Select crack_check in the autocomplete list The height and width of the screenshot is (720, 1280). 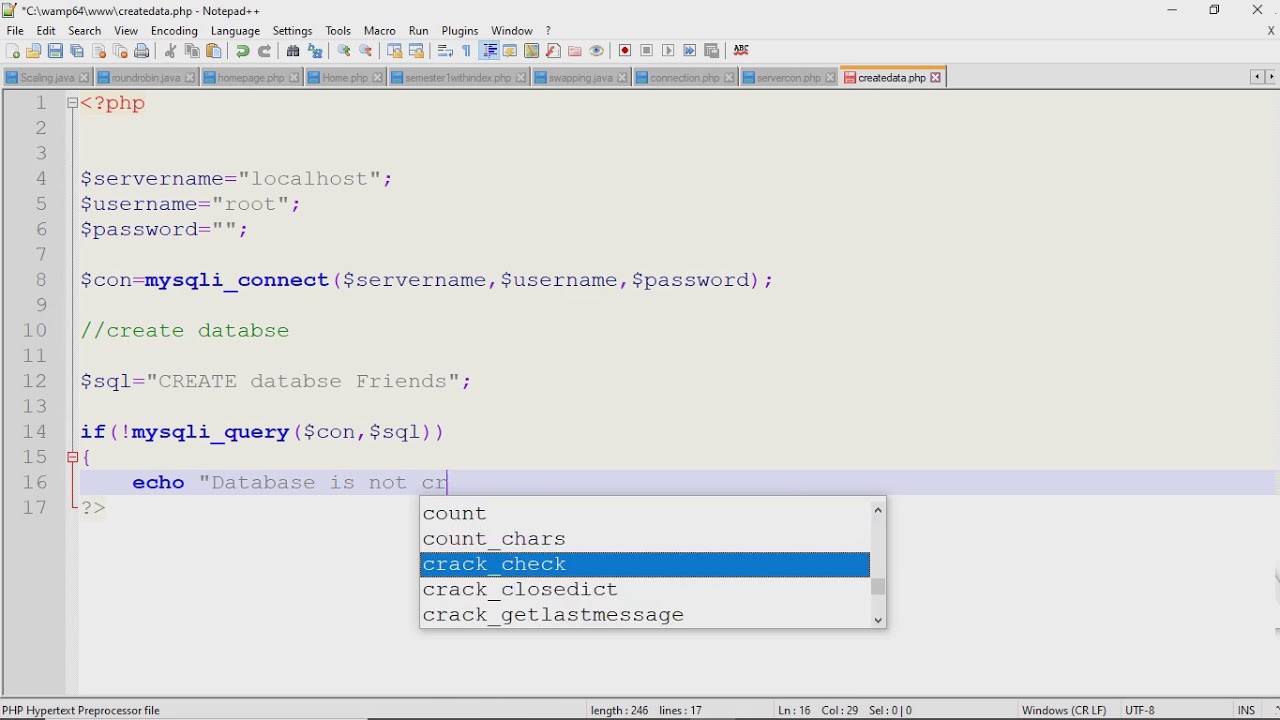[645, 564]
